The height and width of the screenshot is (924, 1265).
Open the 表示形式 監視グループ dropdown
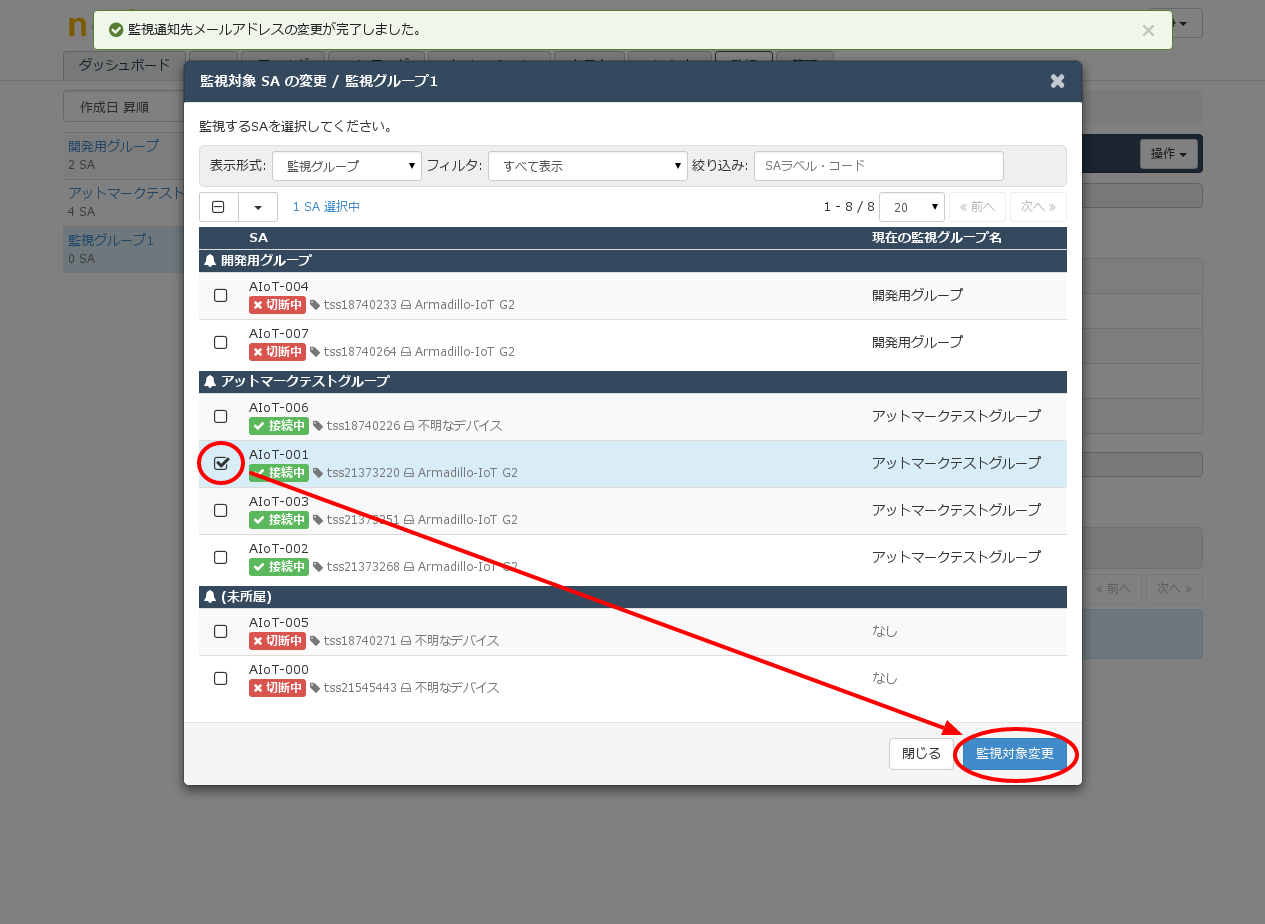[347, 166]
